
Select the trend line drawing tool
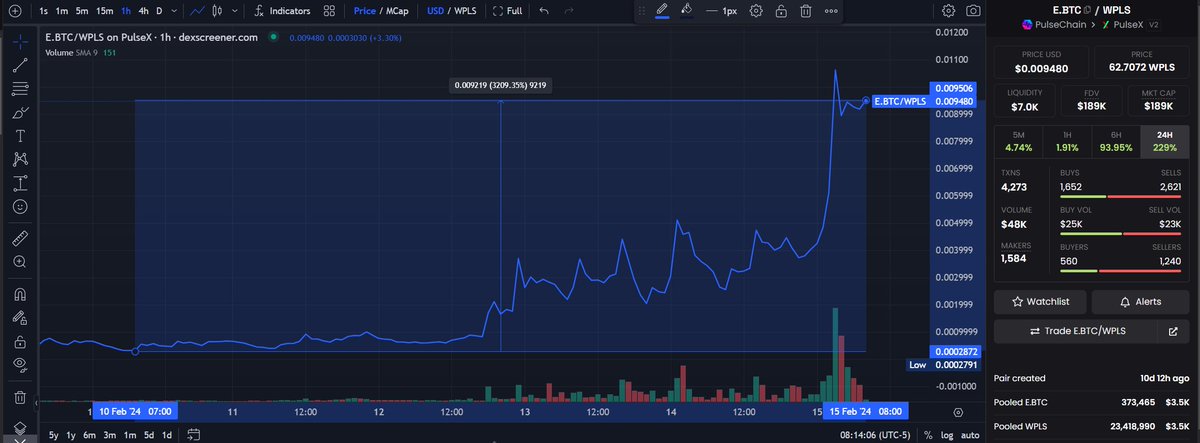pos(19,65)
